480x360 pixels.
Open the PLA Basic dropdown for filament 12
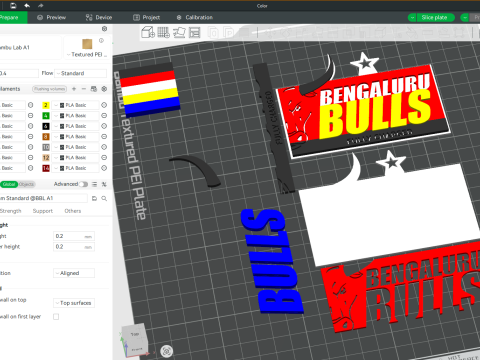coord(76,157)
